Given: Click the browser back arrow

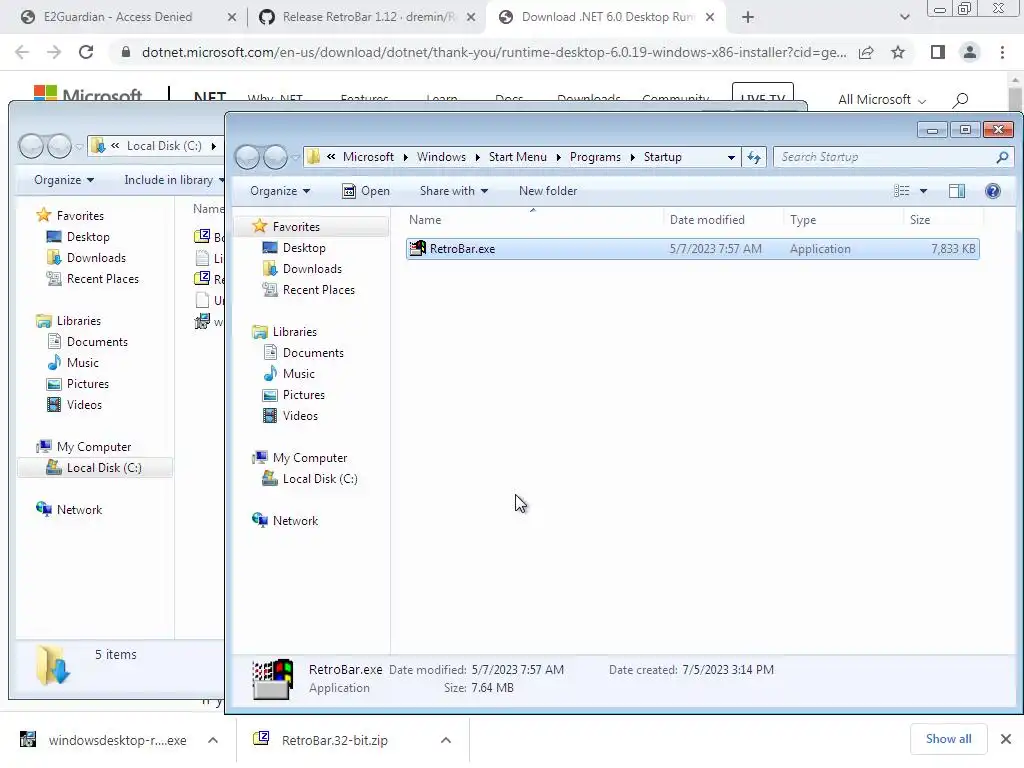Looking at the screenshot, I should click(22, 52).
